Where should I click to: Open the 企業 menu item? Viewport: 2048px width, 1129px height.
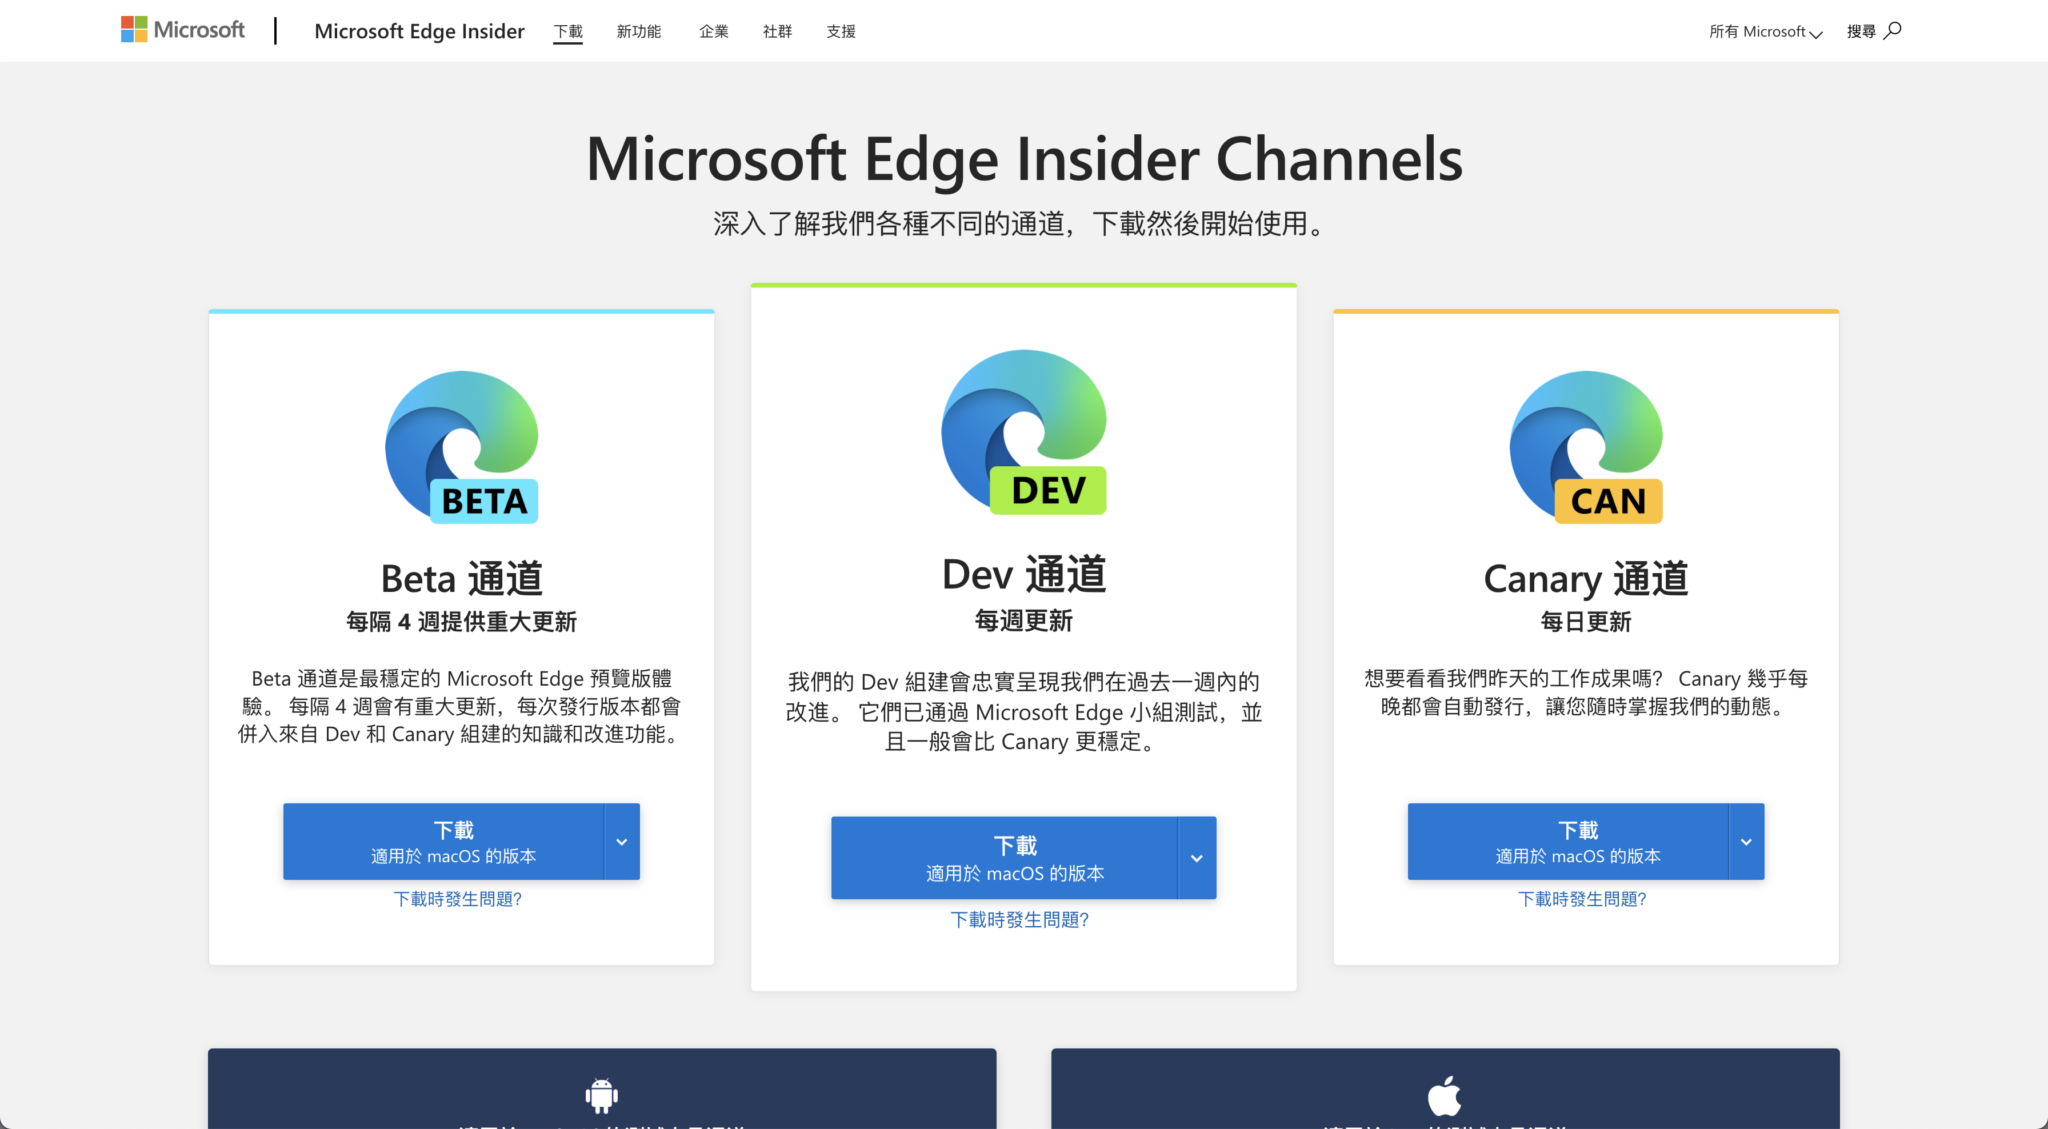point(713,31)
